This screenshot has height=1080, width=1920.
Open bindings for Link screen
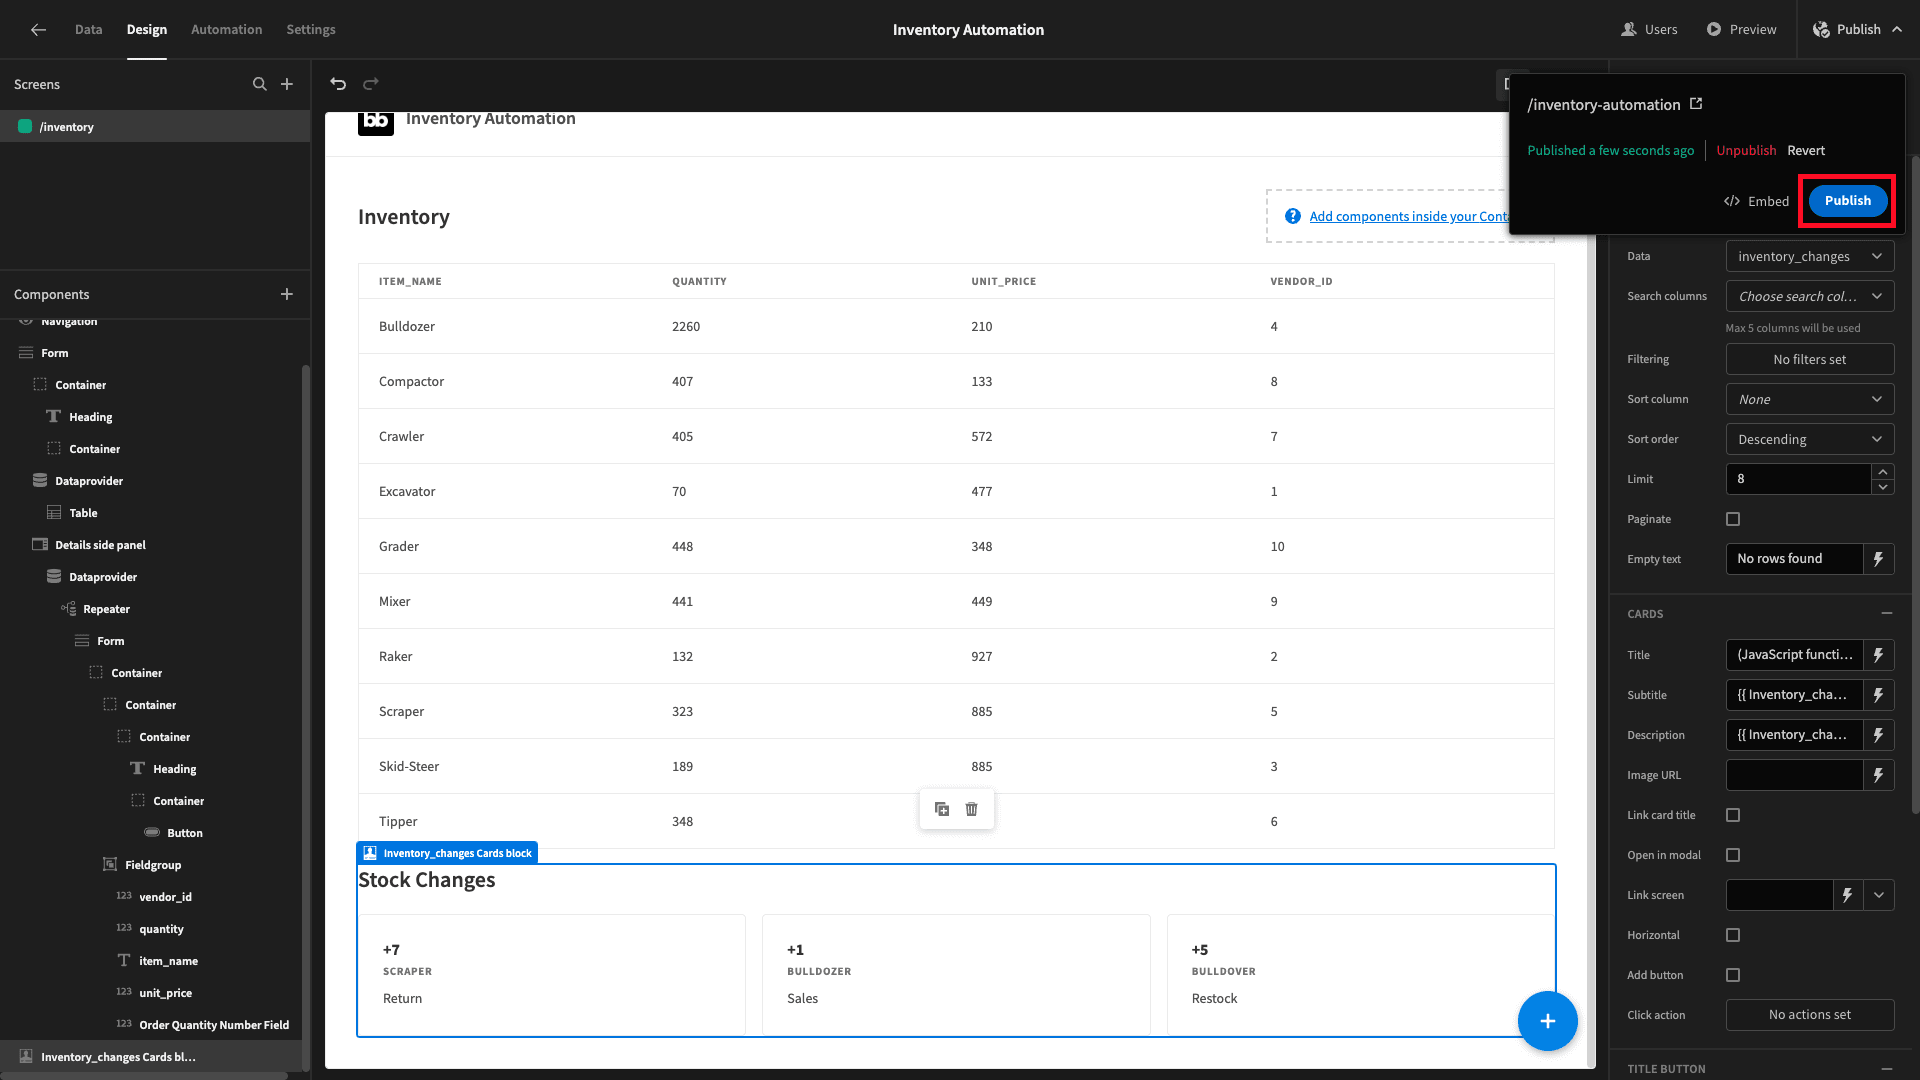[x=1848, y=895]
